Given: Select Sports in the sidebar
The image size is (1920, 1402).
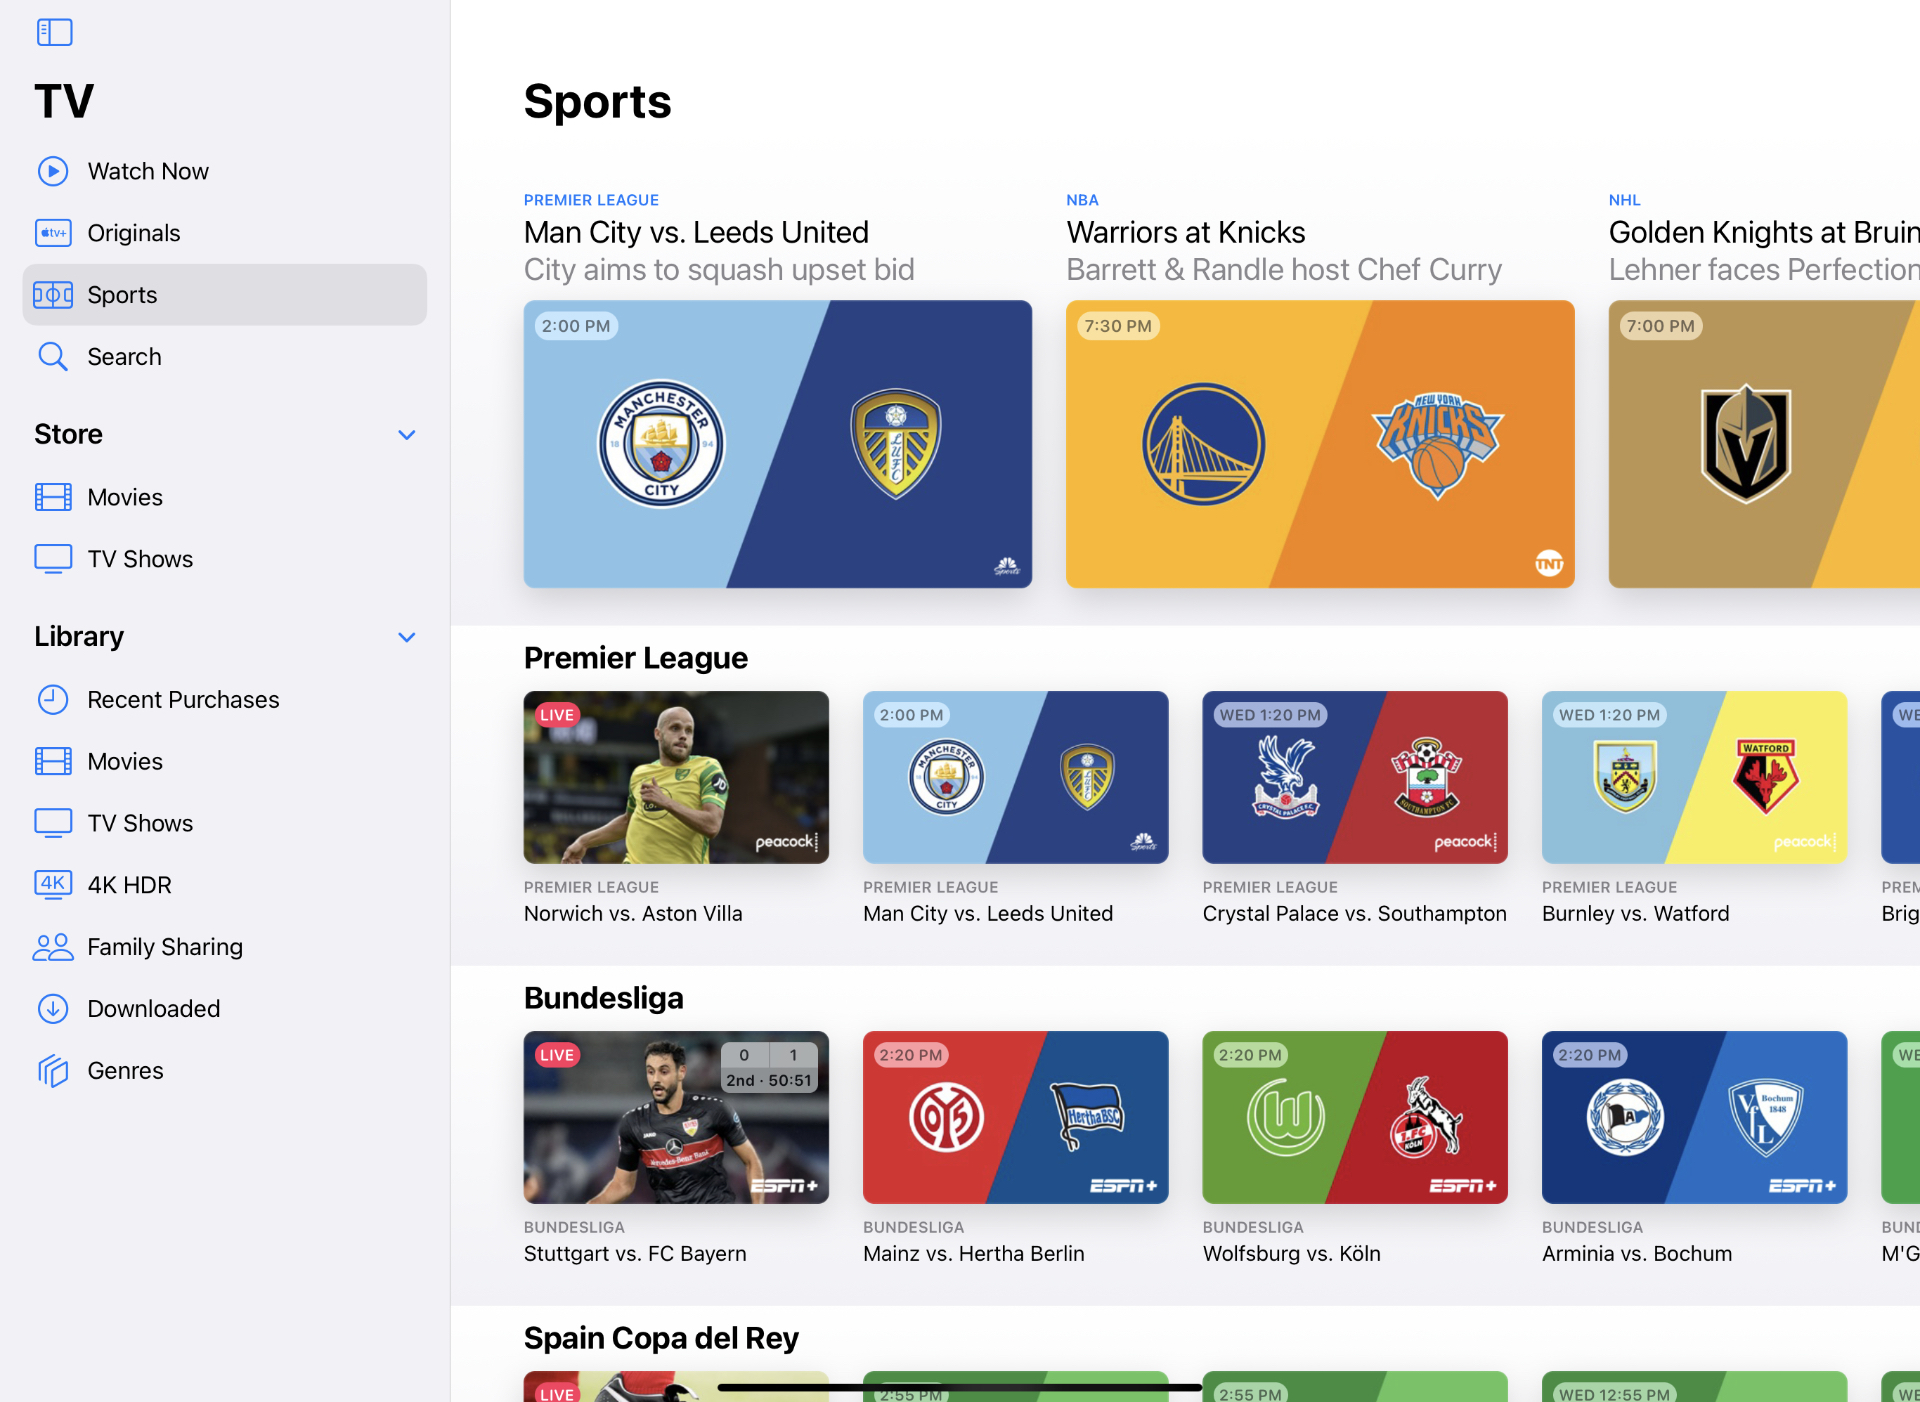Looking at the screenshot, I should 224,295.
